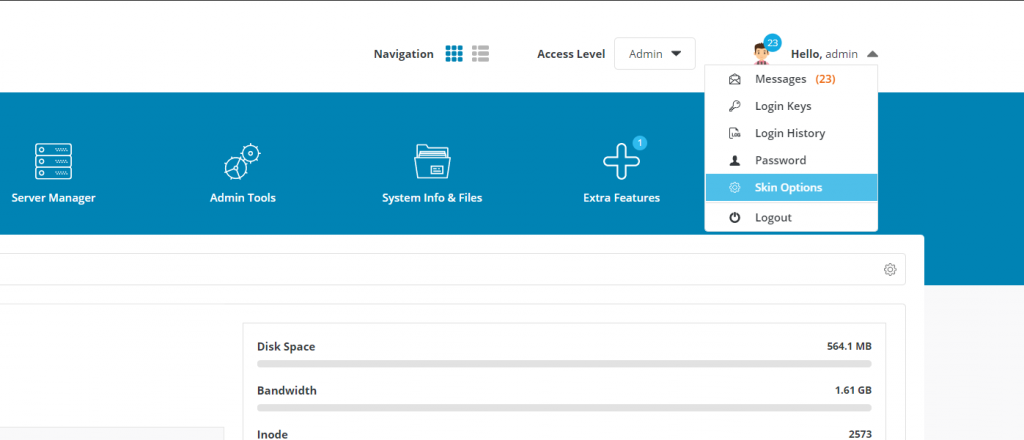Click the orange (23) message count

[825, 80]
